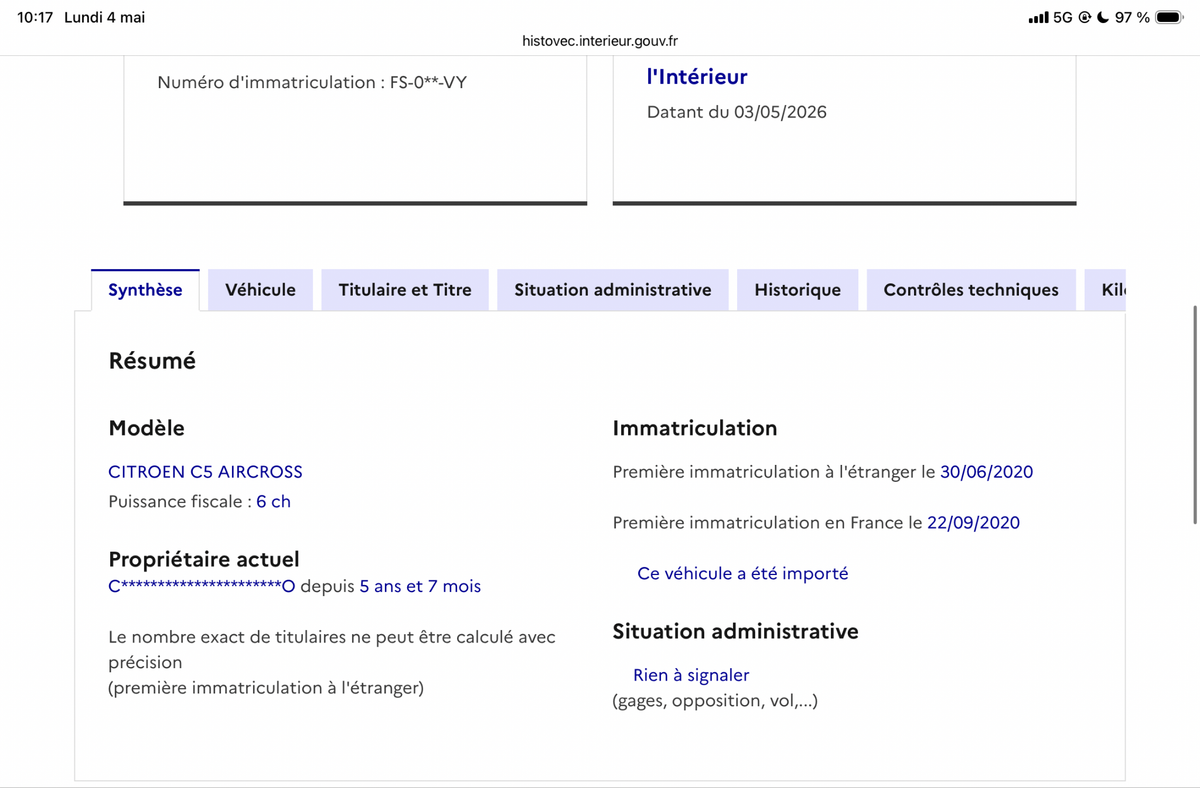Tap the histovec.interieur.gouv.fr address bar
1200x788 pixels.
[x=600, y=41]
